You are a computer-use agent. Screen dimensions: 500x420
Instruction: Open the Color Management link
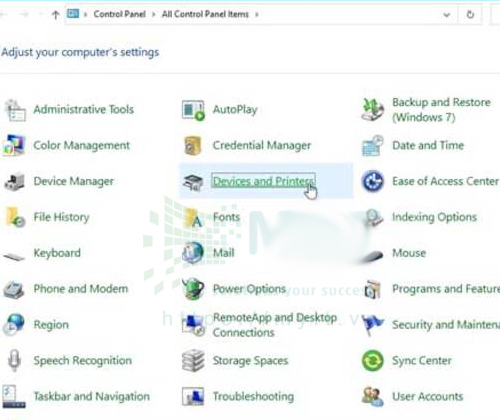click(x=82, y=146)
